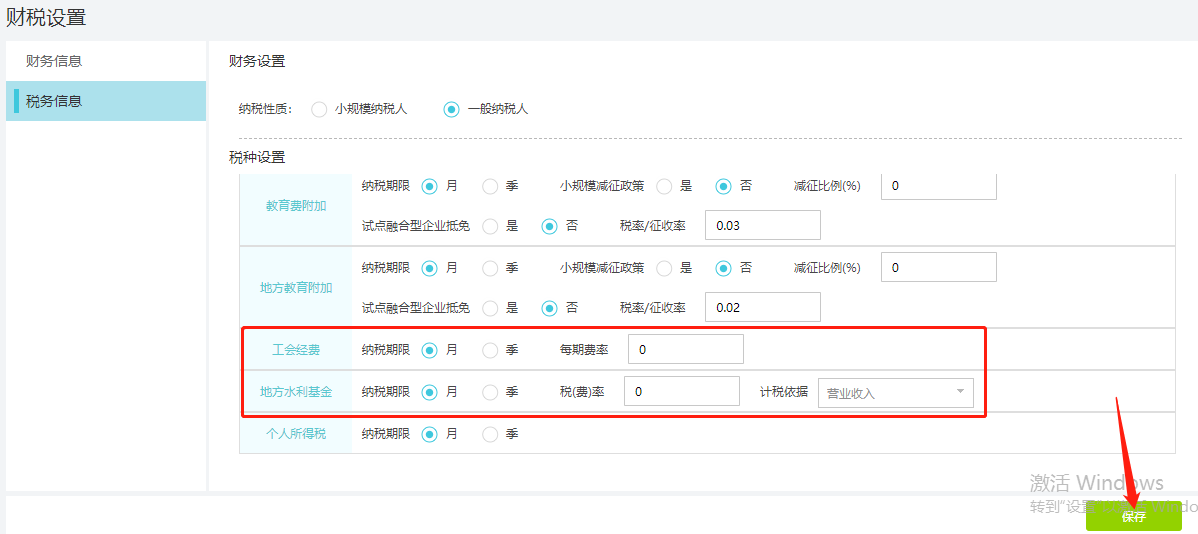Click 教育费附加 减征比例 input field
The height and width of the screenshot is (534, 1198).
[938, 186]
